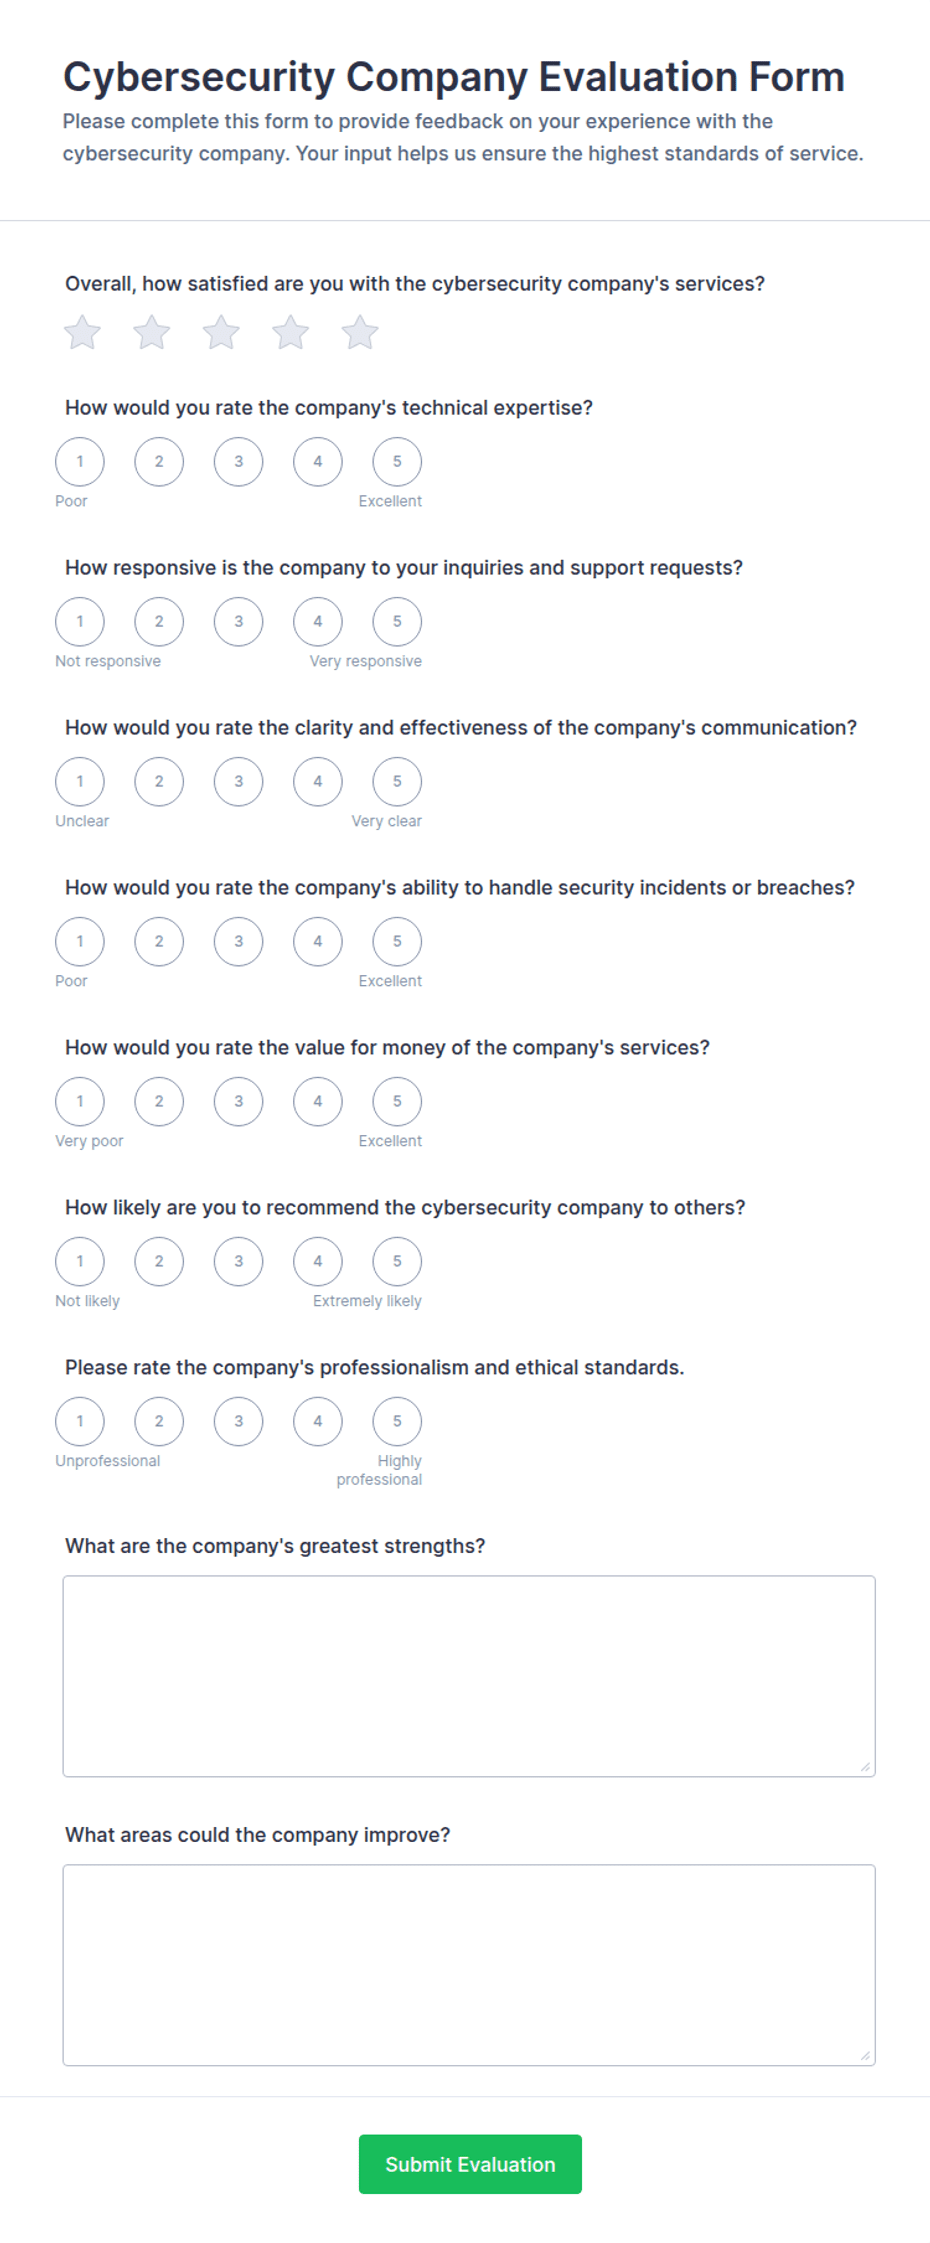Select the second star for overall satisfaction
The width and height of the screenshot is (930, 2243).
click(152, 333)
